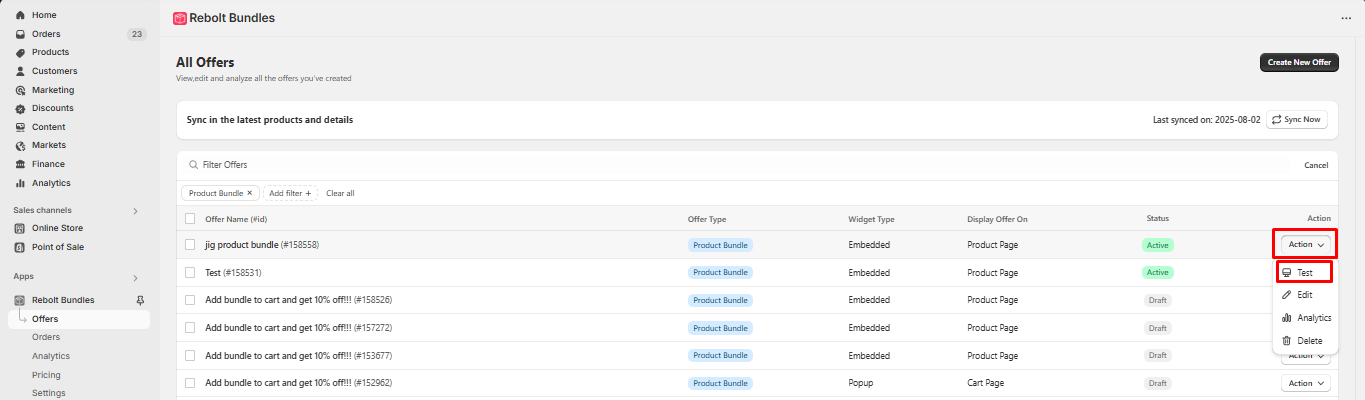The height and width of the screenshot is (400, 1365).
Task: Click the pin icon beside Rebolt Bundles
Action: [140, 300]
